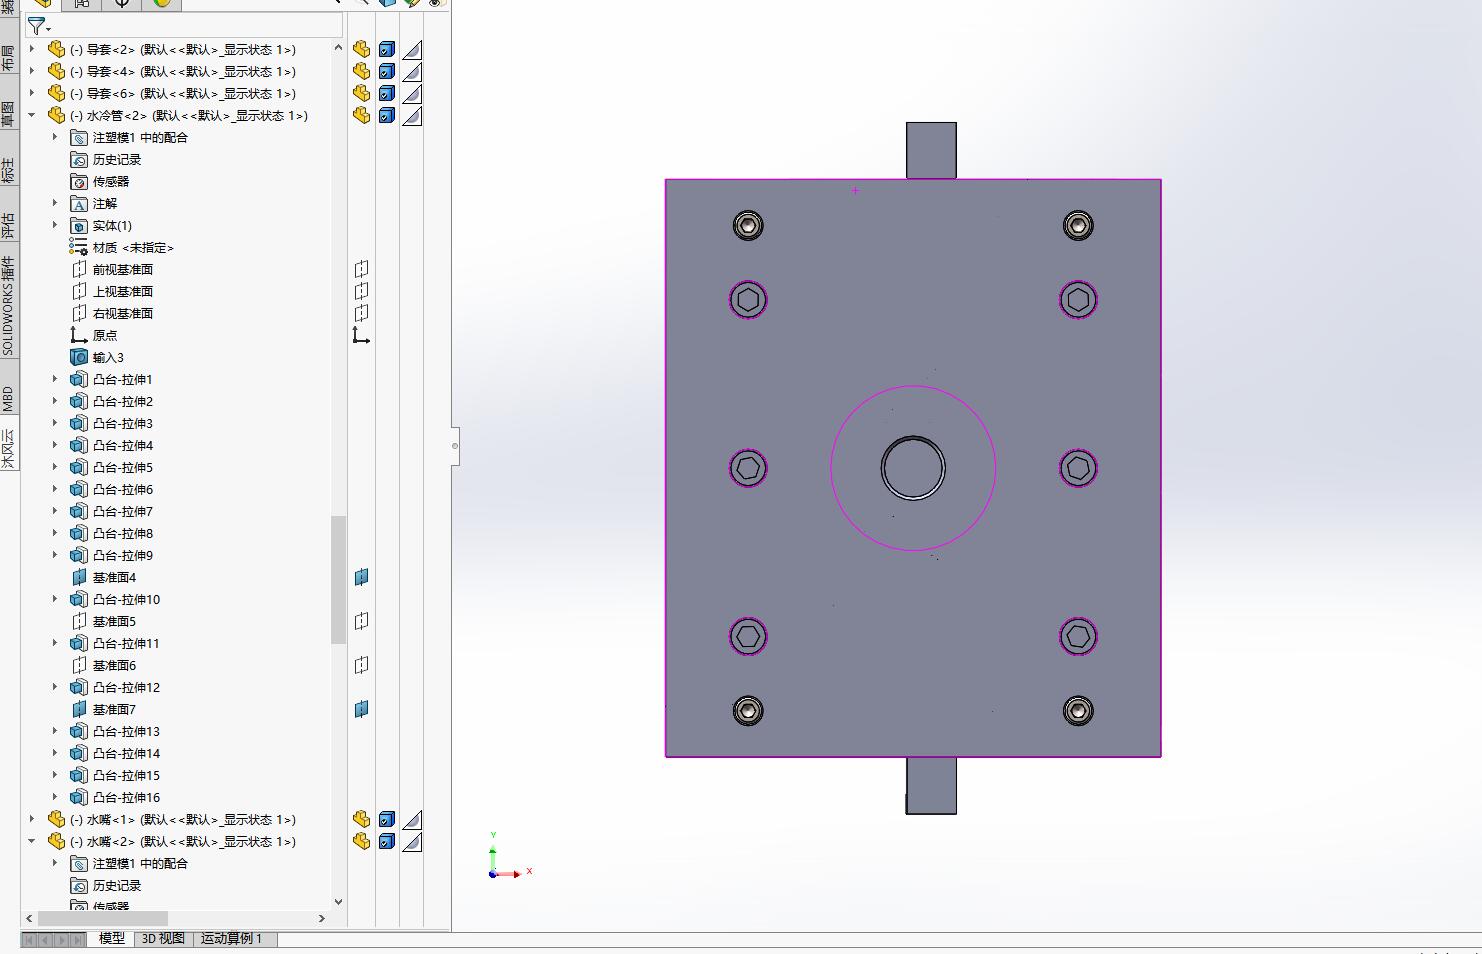Image resolution: width=1482 pixels, height=954 pixels.
Task: Click horizontal scroll right arrow in tree
Action: pyautogui.click(x=321, y=918)
